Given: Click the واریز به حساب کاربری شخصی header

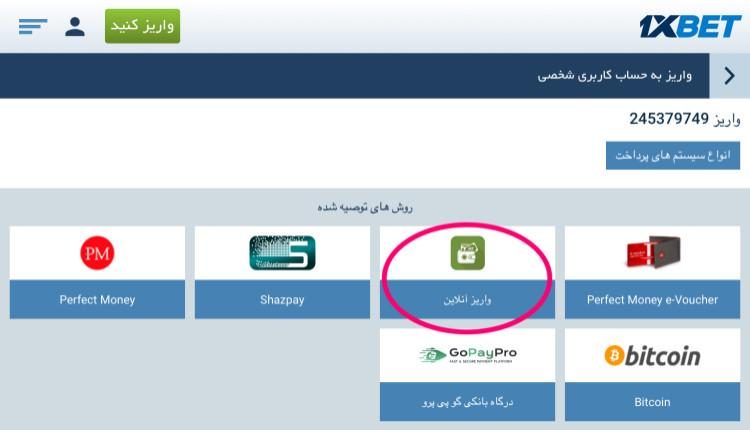Looking at the screenshot, I should click(x=615, y=76).
